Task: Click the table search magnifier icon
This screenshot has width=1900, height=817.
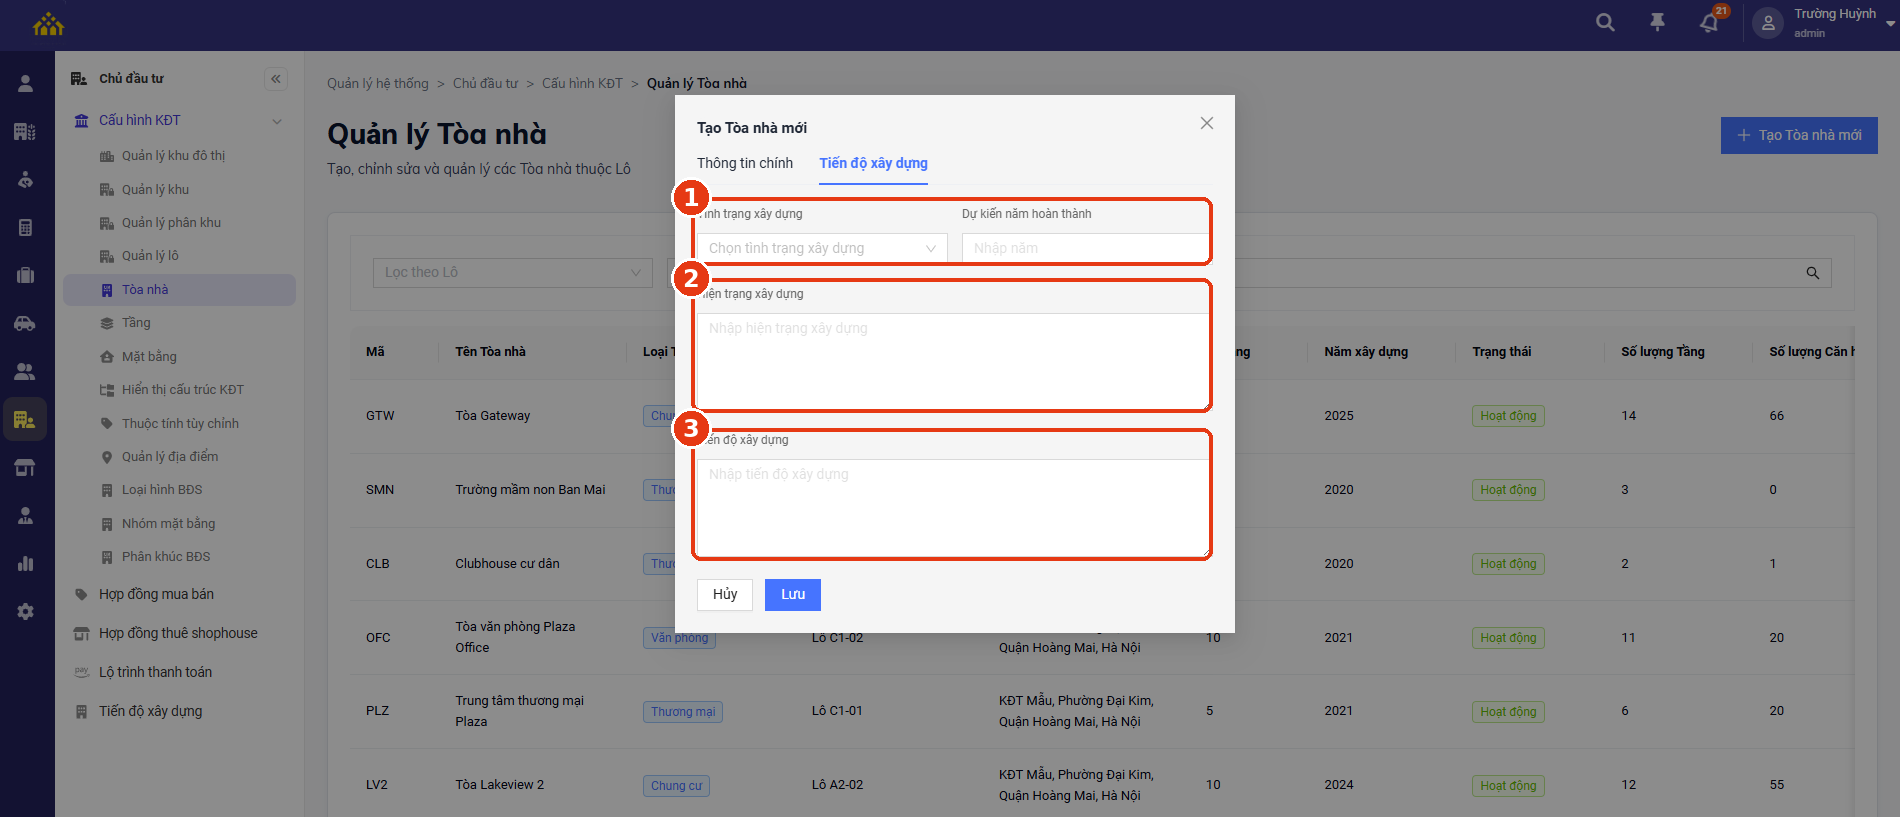Action: coord(1813,273)
